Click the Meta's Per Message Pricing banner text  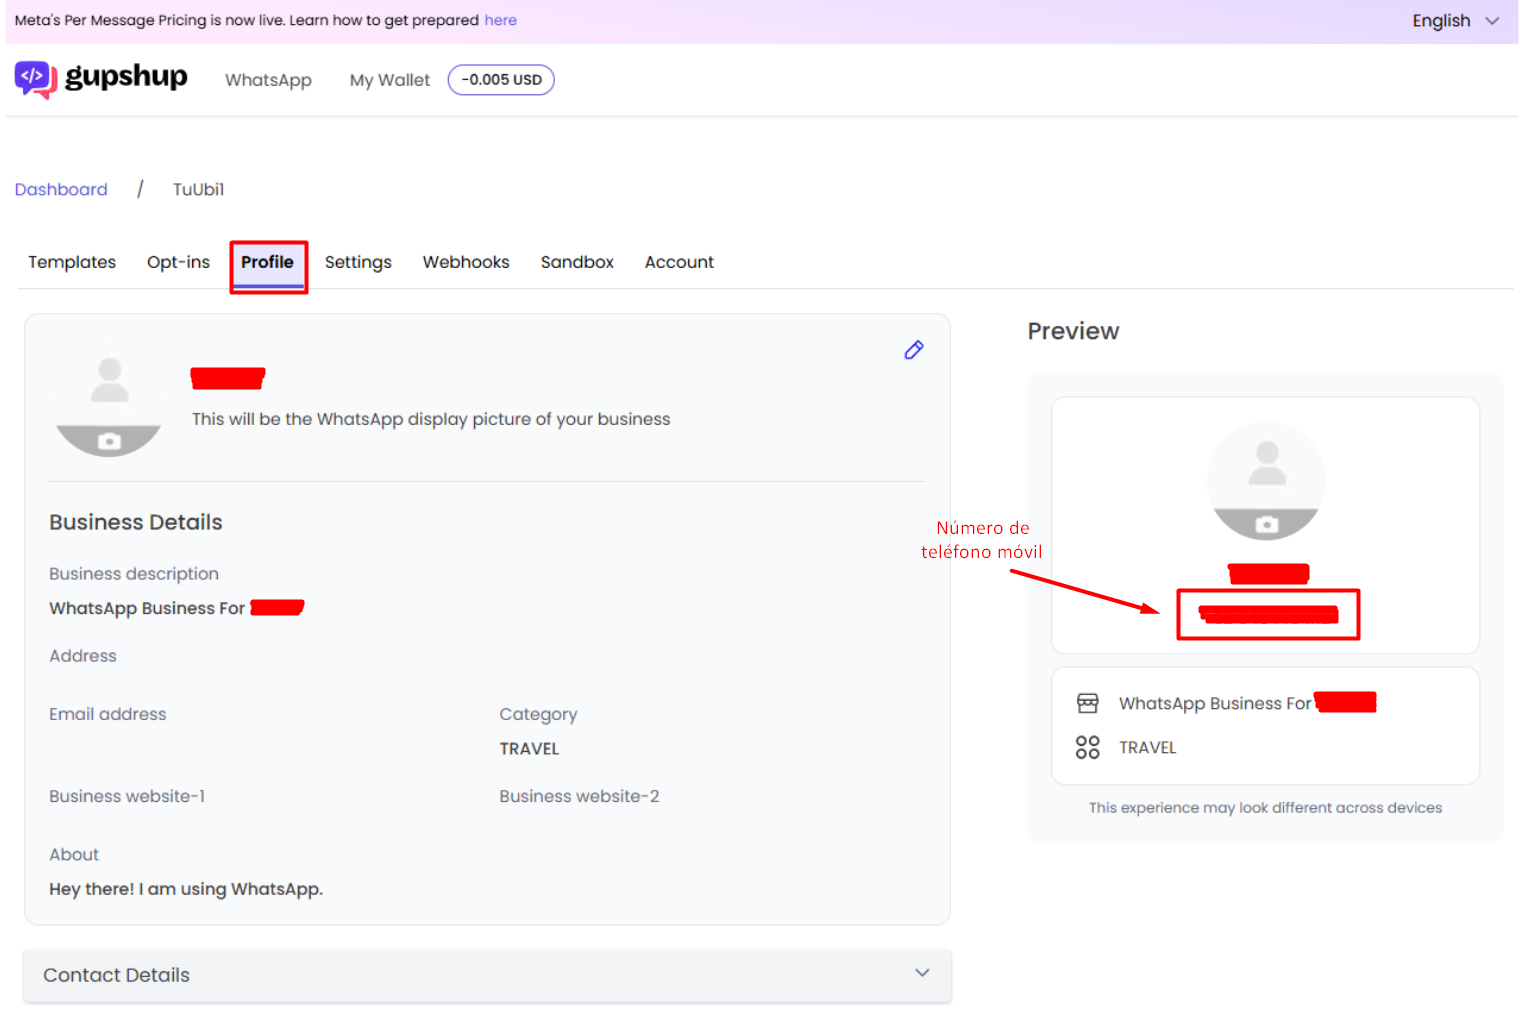tap(247, 20)
